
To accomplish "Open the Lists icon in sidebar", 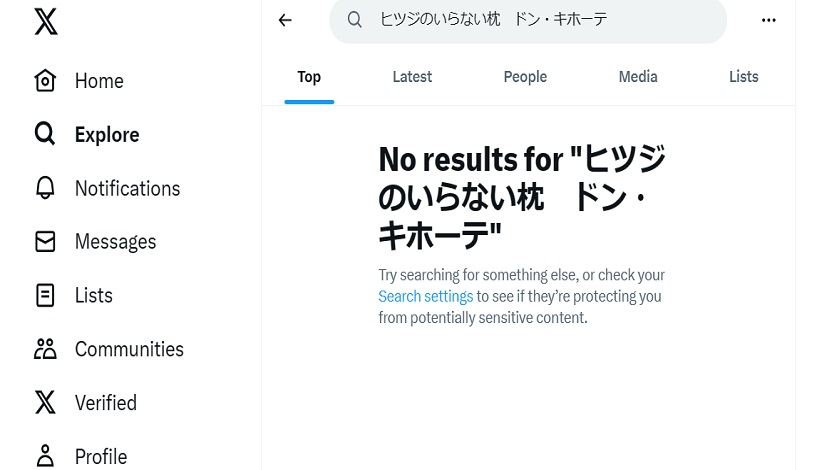I will coord(45,295).
